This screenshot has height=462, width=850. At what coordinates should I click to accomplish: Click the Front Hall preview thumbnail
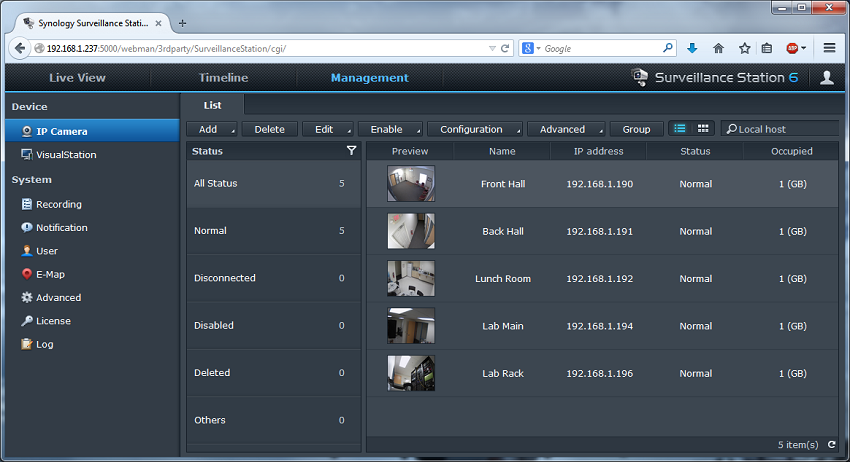point(411,184)
